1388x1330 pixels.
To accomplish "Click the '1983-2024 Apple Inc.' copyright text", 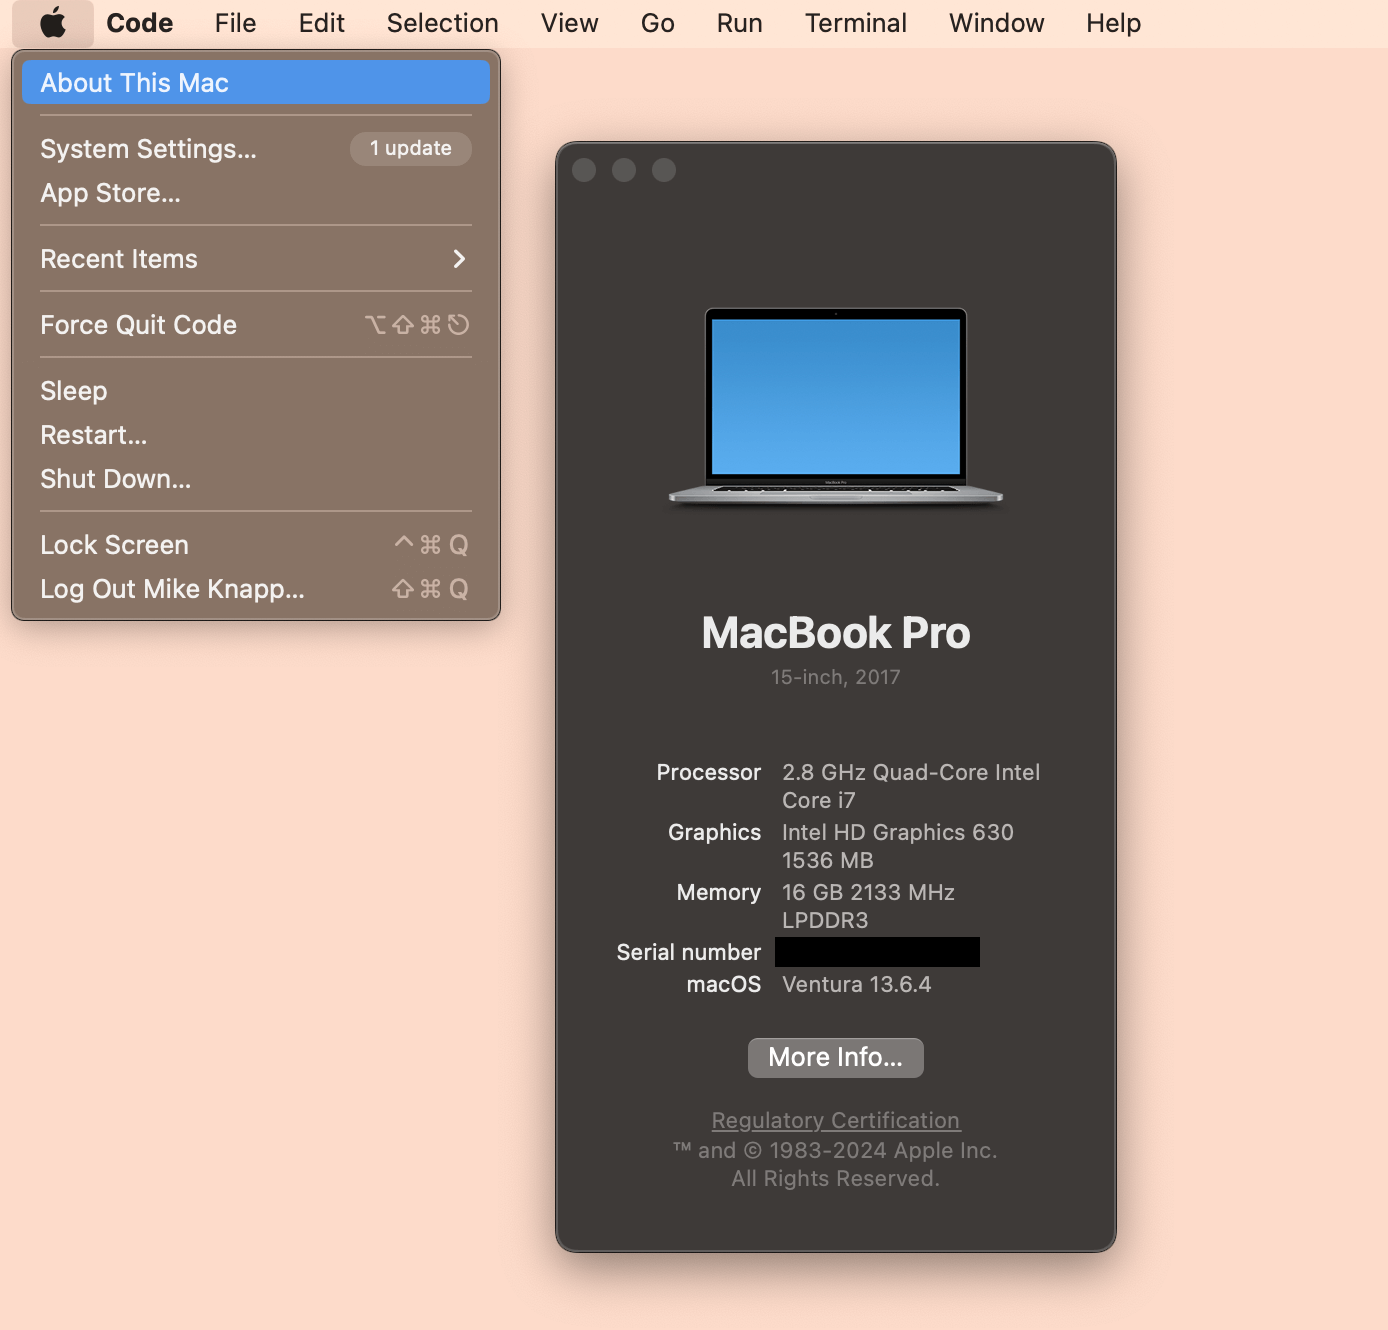I will 883,1151.
